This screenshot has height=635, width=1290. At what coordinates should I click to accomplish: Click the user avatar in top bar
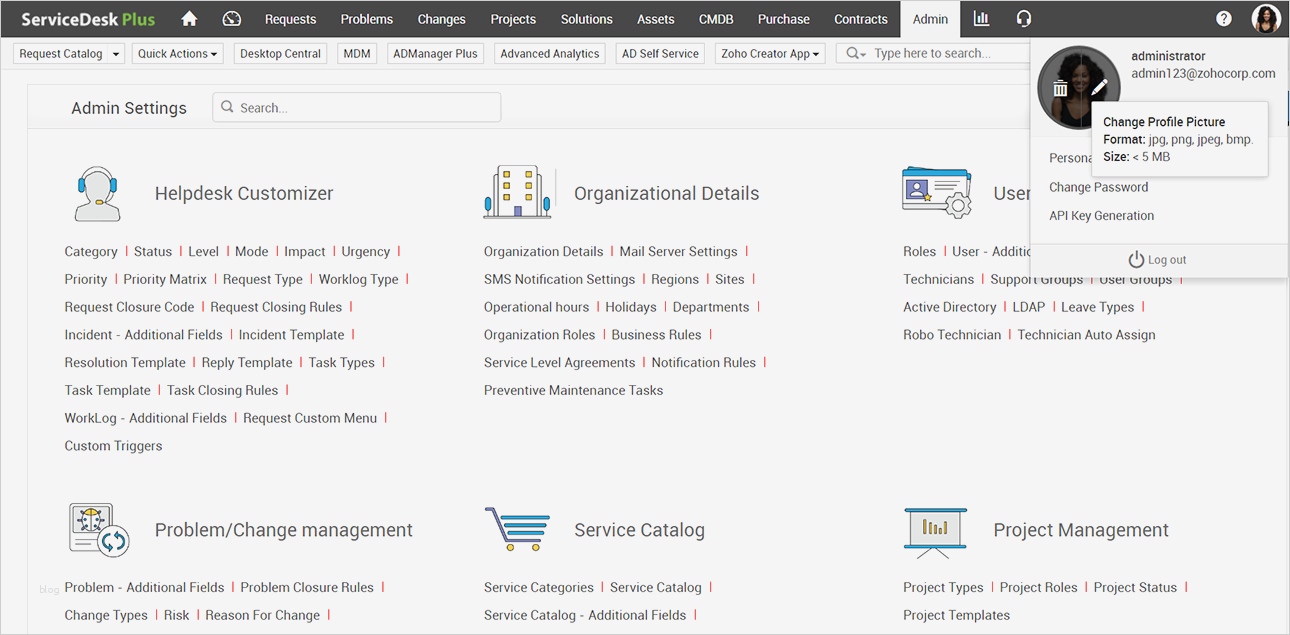1265,19
